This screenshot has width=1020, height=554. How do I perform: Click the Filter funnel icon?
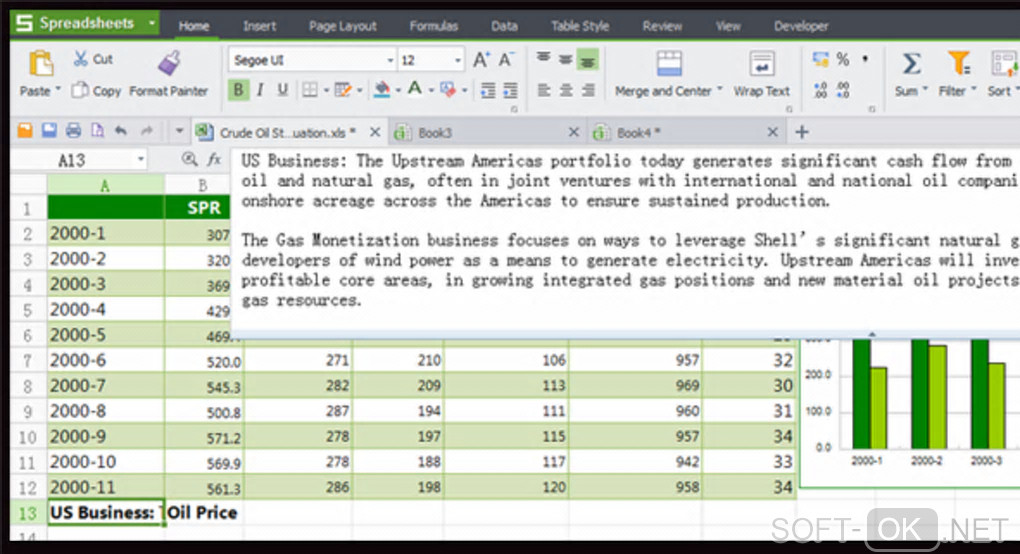[958, 64]
